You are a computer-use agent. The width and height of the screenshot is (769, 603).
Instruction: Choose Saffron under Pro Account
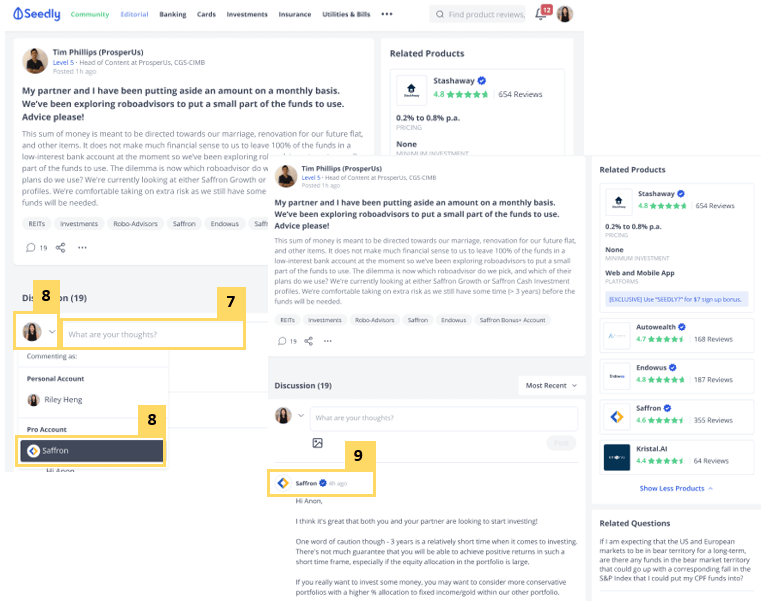pyautogui.click(x=91, y=451)
